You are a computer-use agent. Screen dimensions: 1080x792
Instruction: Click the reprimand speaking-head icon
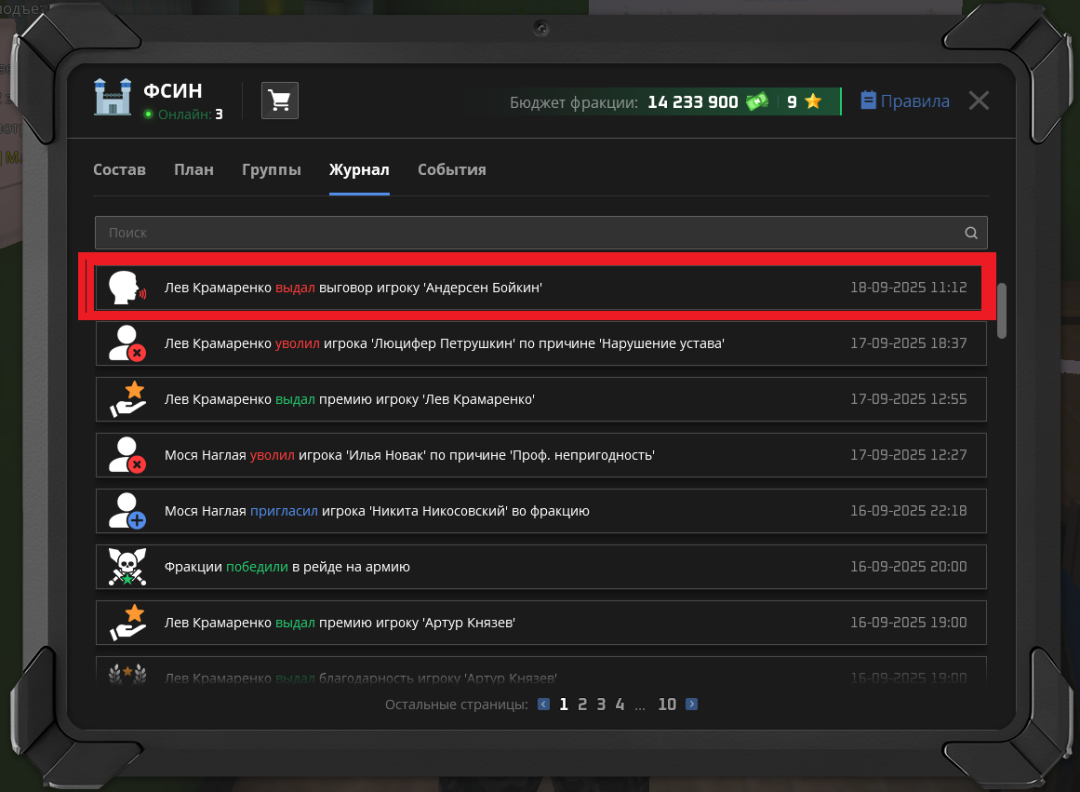coord(127,288)
